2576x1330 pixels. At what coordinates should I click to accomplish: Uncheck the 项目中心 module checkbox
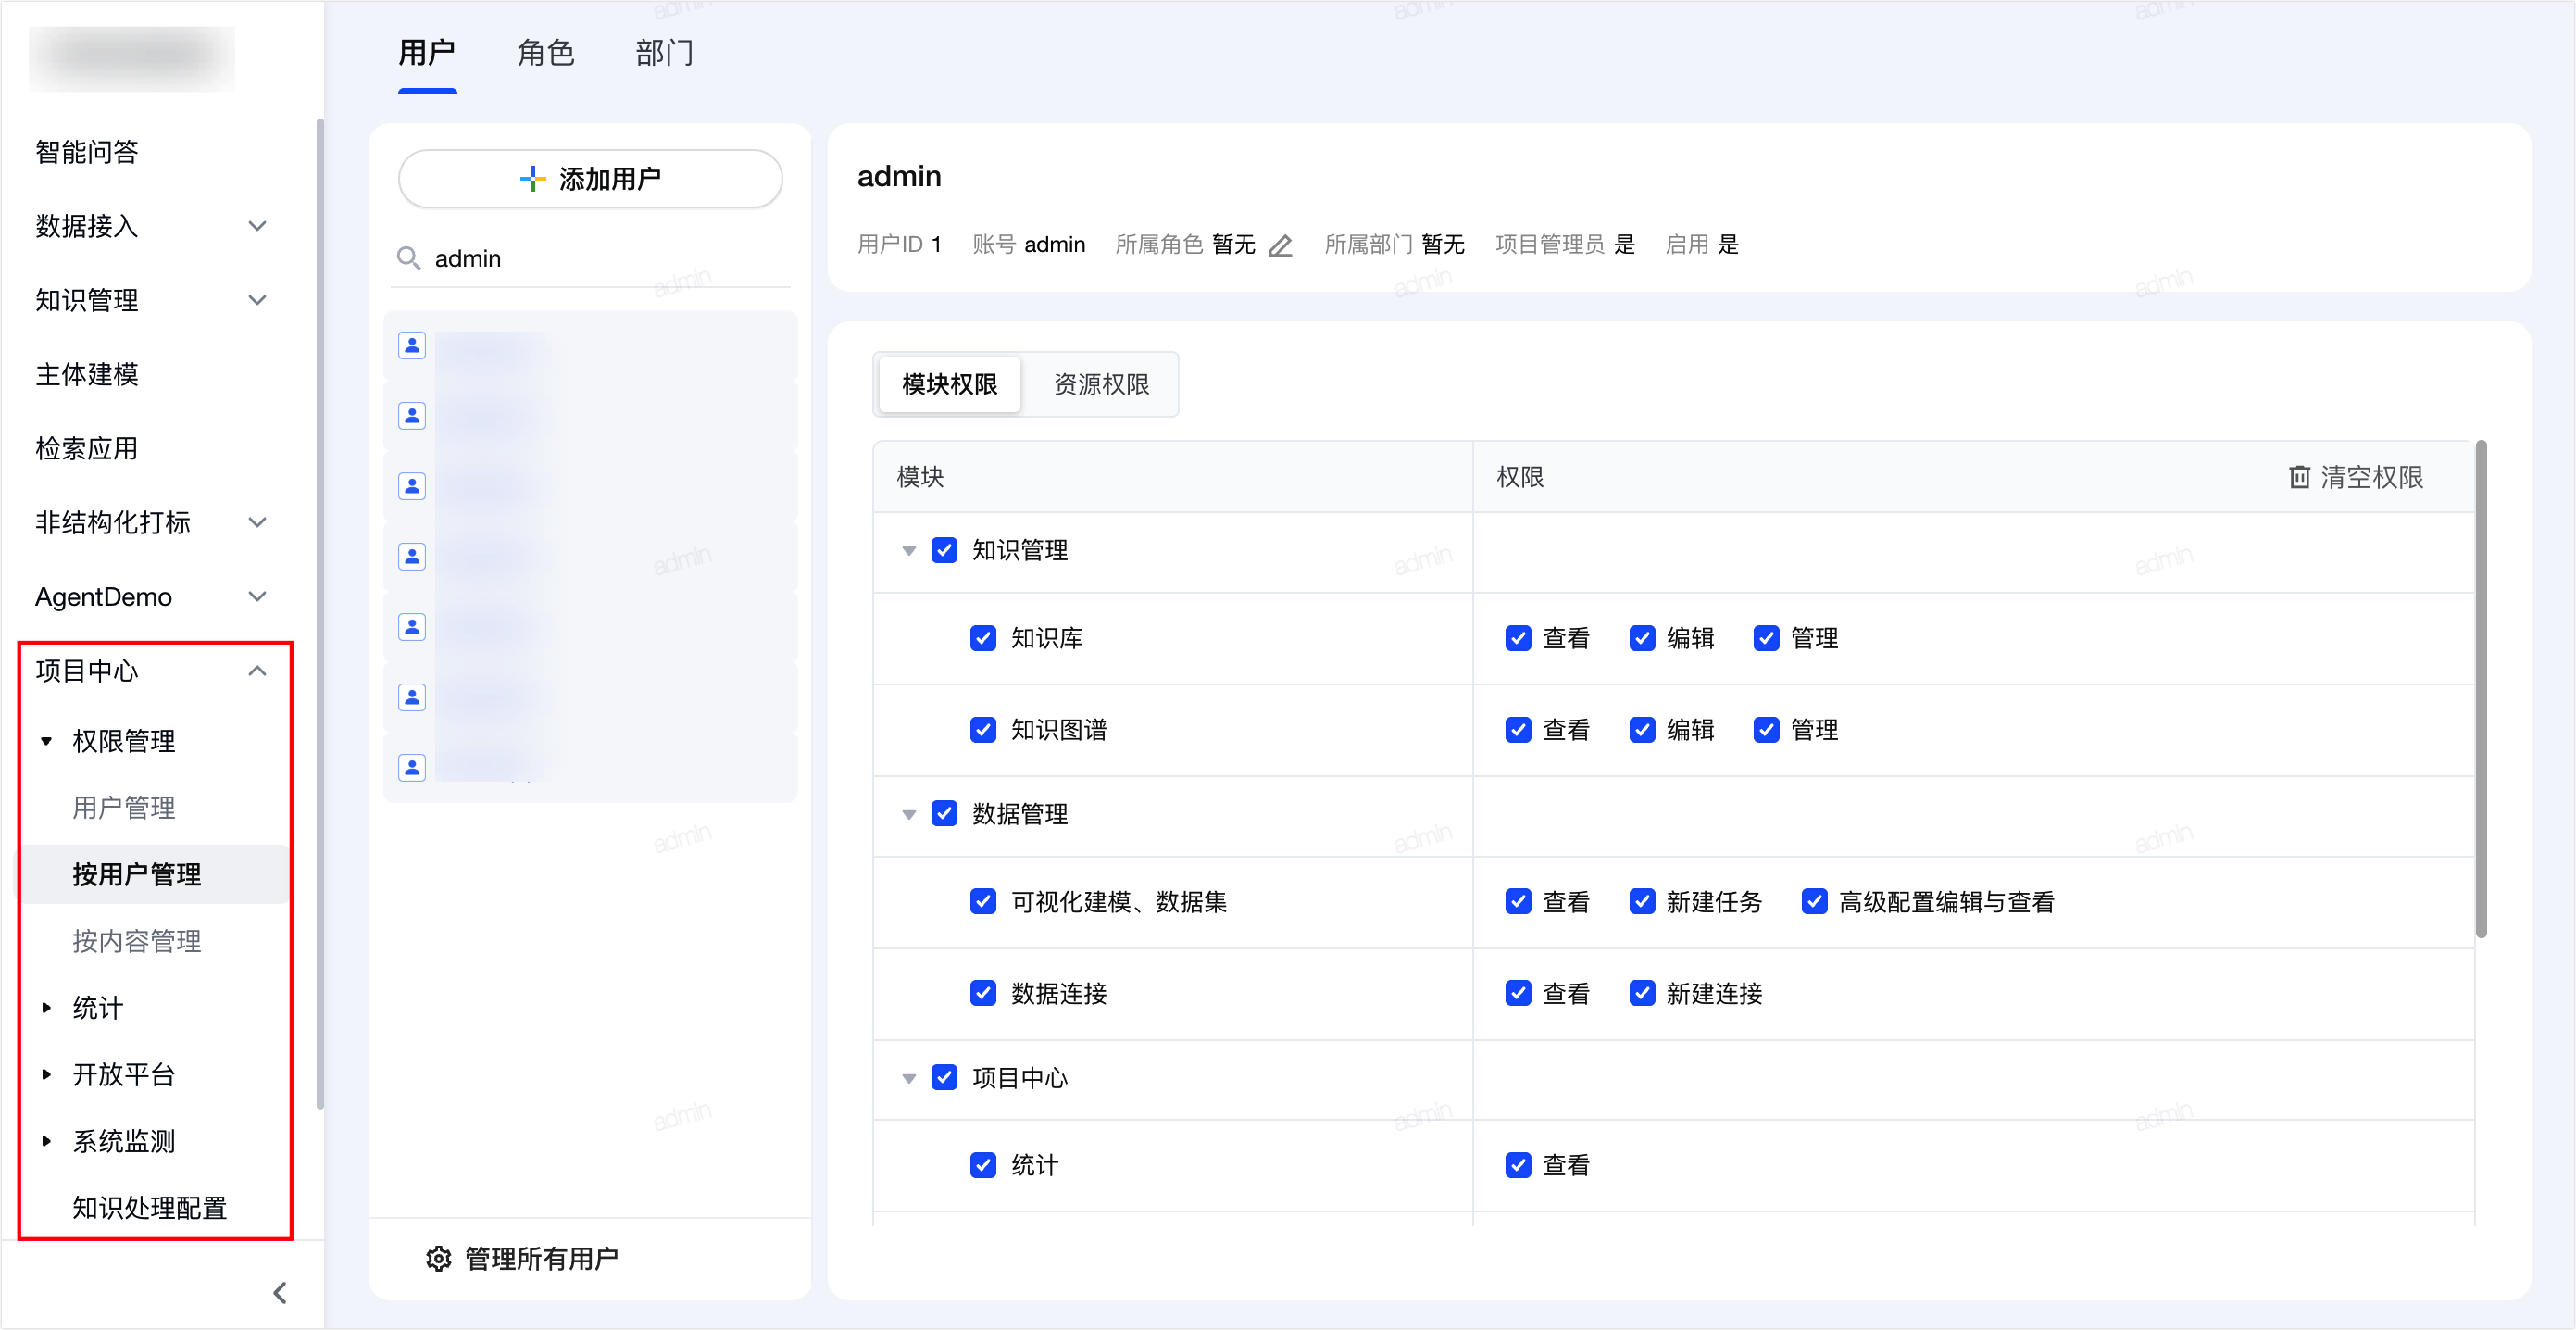[x=944, y=1078]
